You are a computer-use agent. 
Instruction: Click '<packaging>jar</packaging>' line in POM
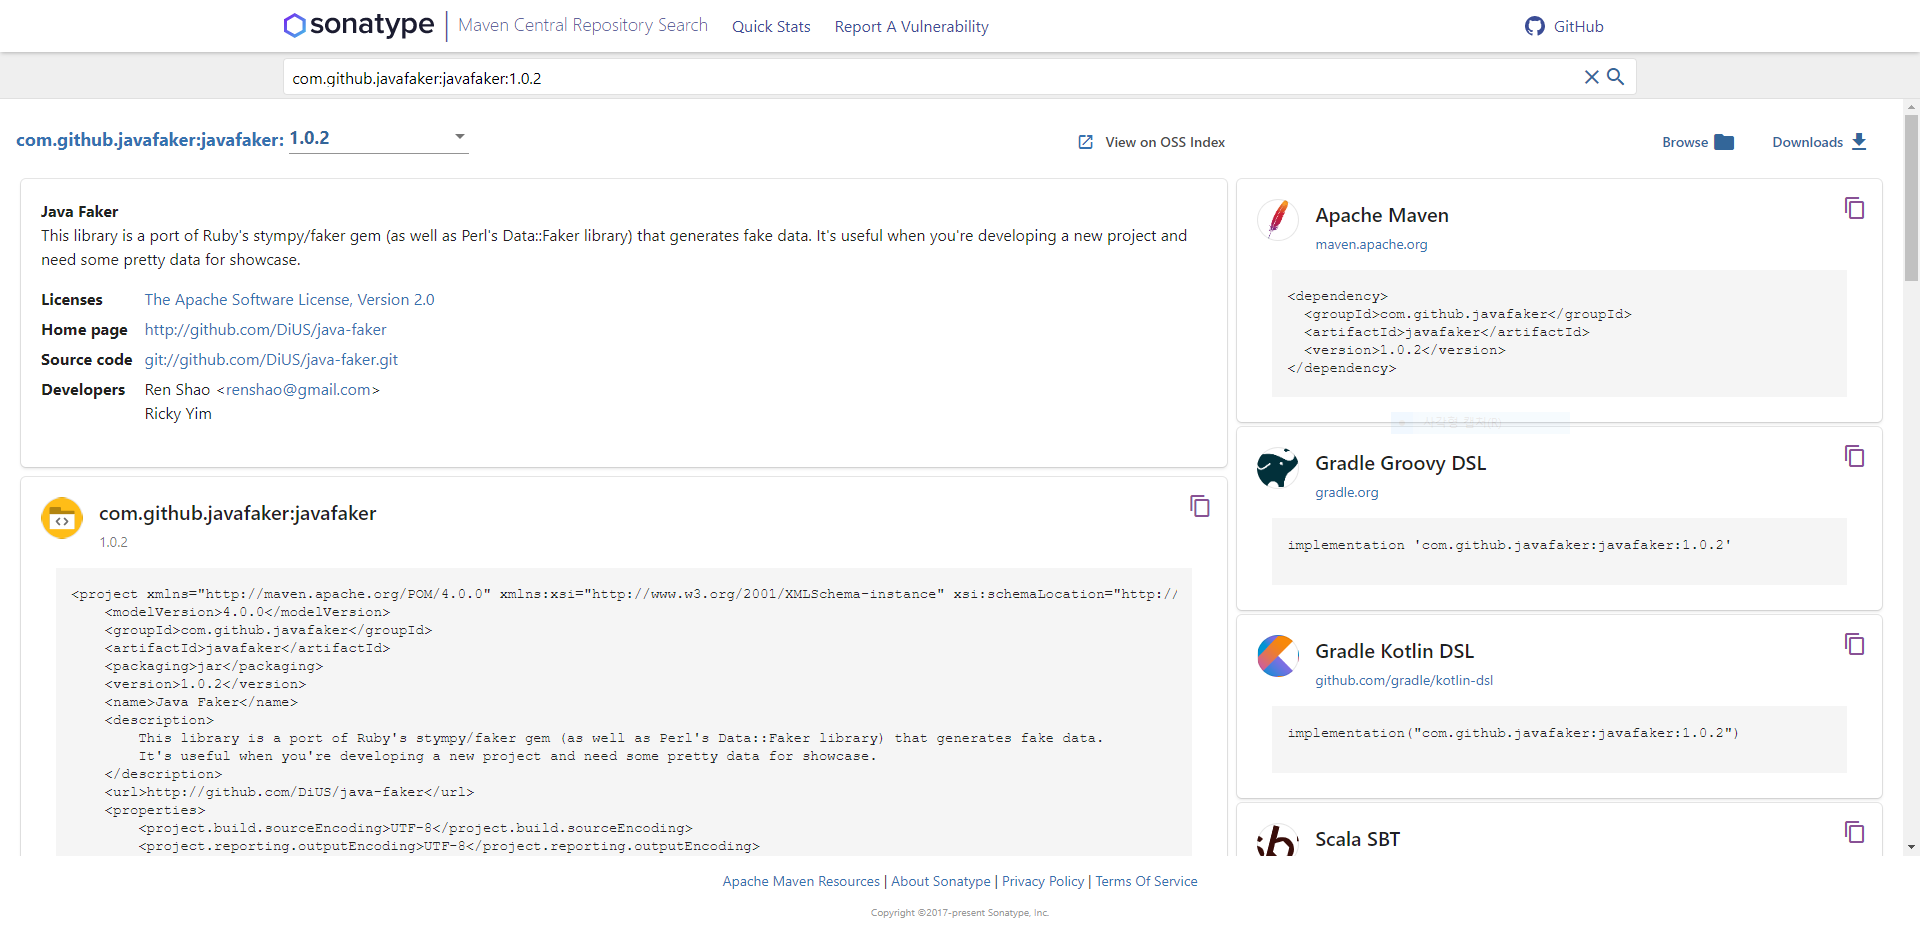(214, 666)
